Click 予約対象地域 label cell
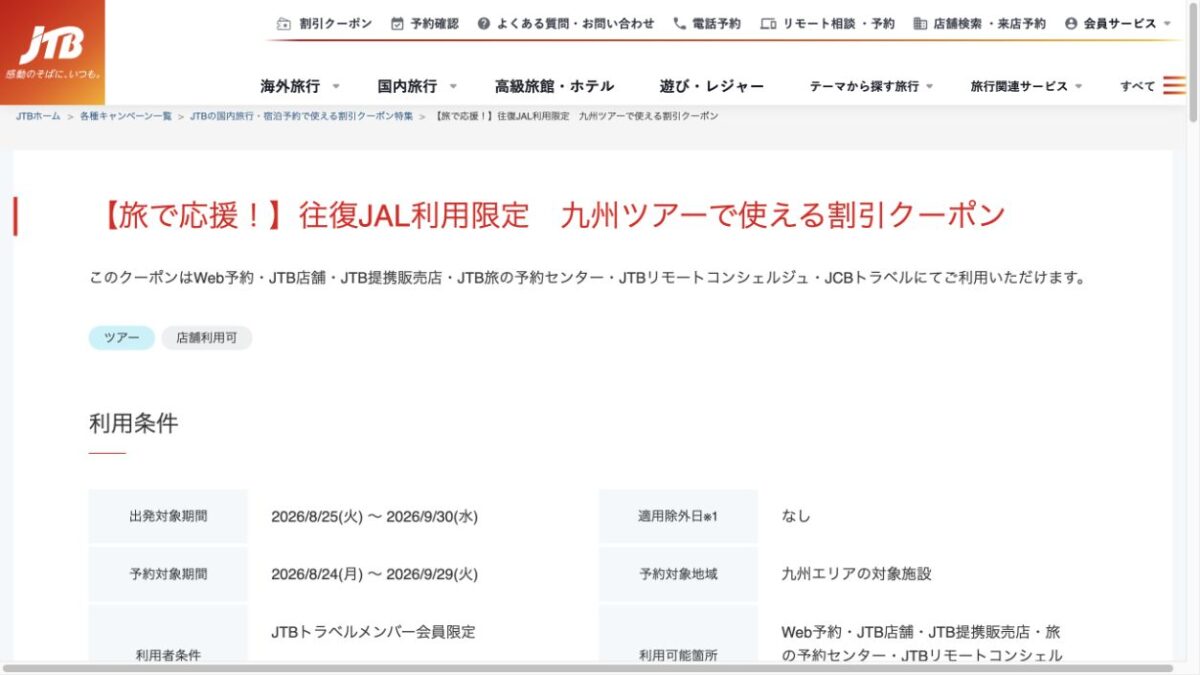 (x=678, y=574)
